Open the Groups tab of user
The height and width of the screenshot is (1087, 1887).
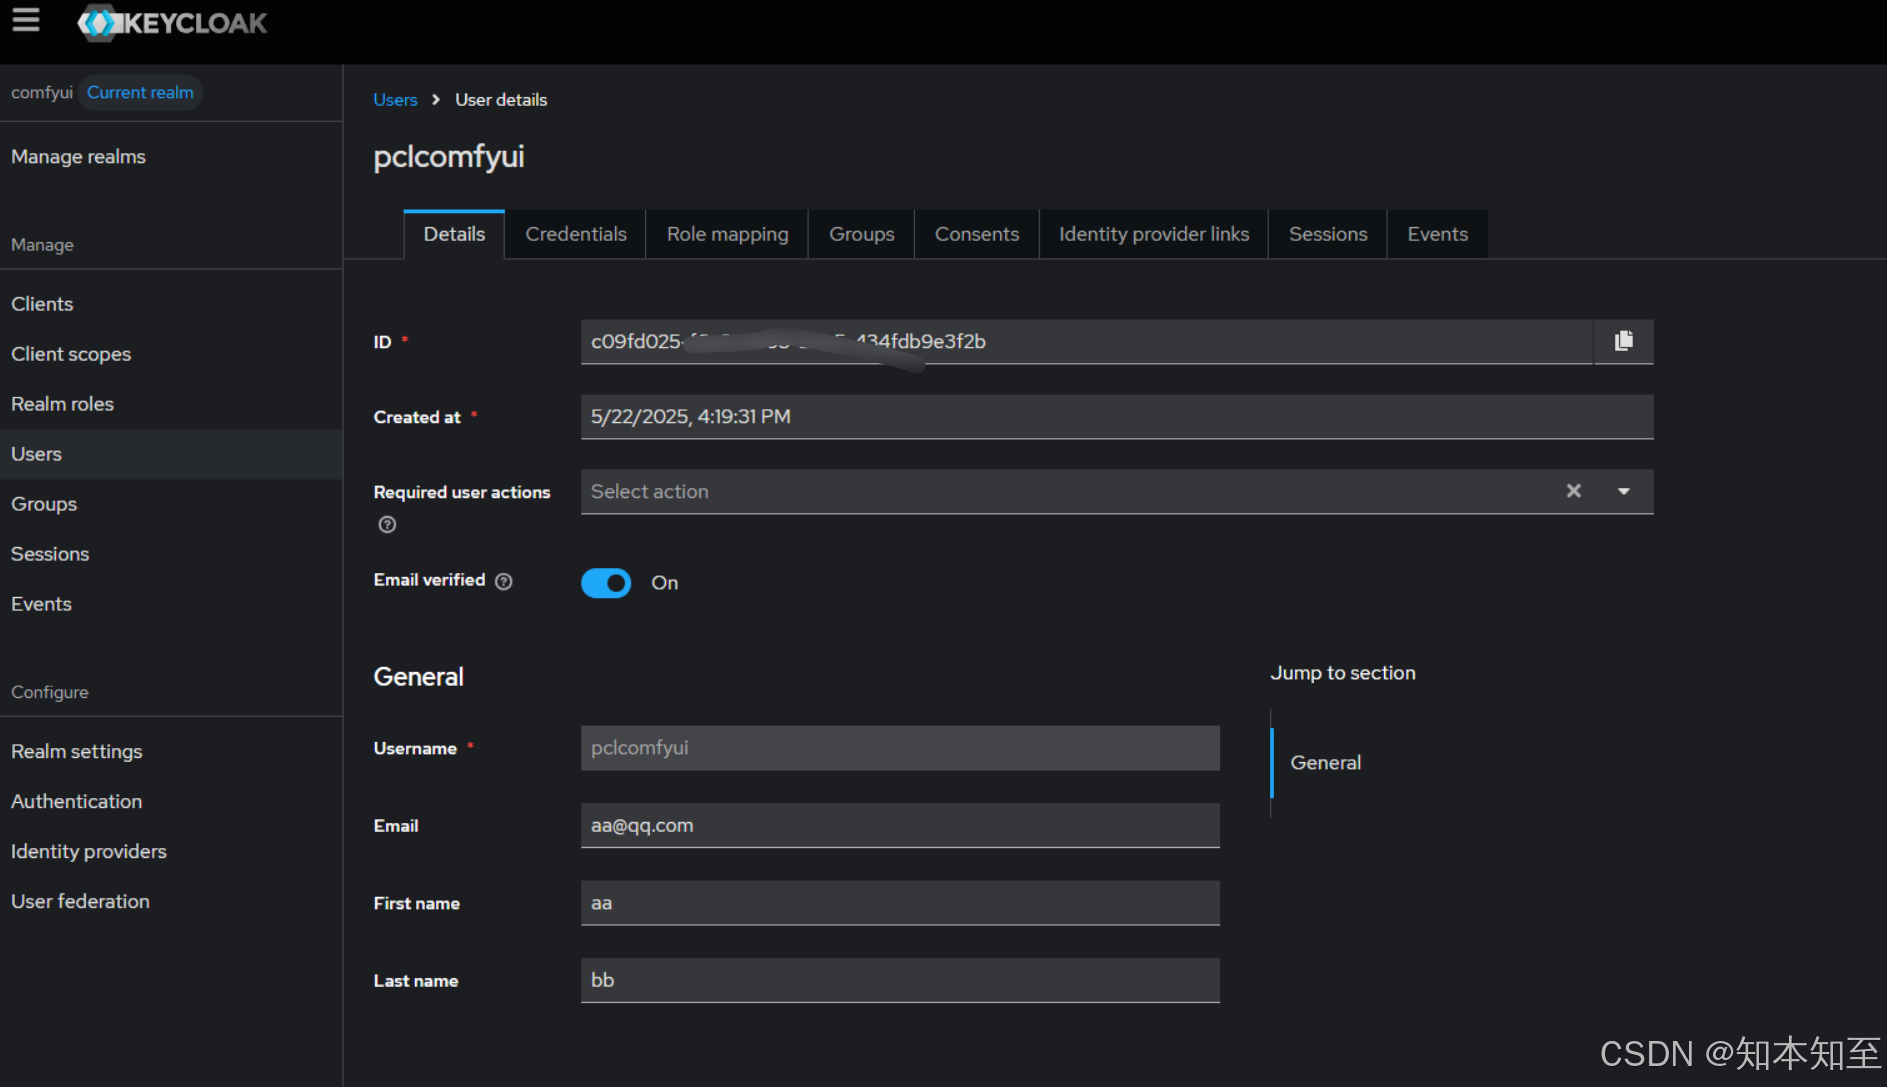861,234
